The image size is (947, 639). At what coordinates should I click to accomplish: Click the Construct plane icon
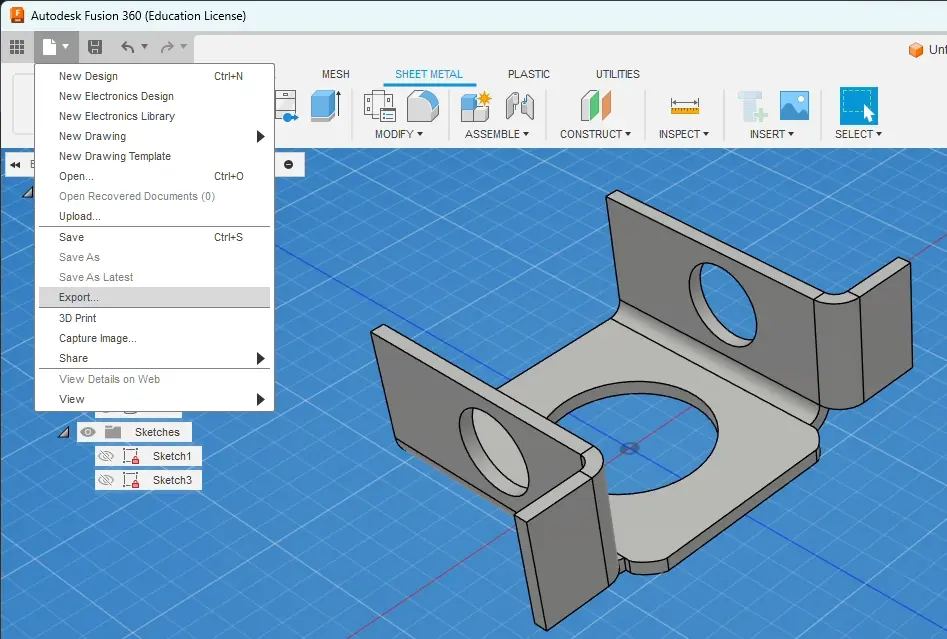click(594, 105)
